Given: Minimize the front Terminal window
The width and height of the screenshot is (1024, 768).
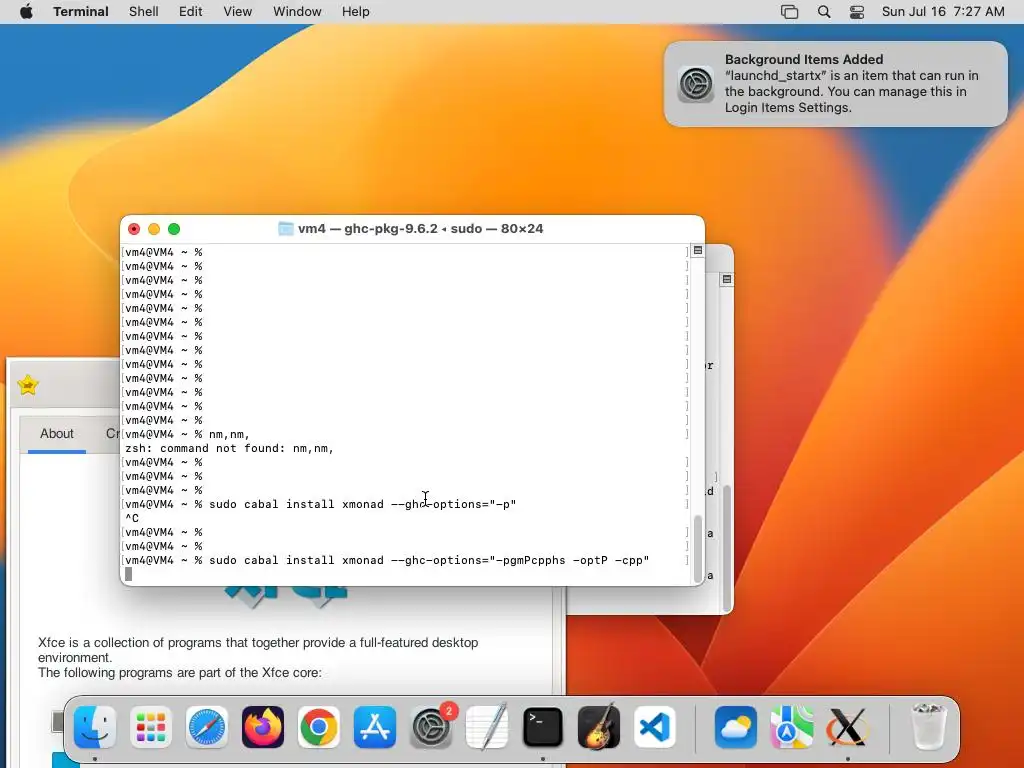Looking at the screenshot, I should (x=154, y=229).
